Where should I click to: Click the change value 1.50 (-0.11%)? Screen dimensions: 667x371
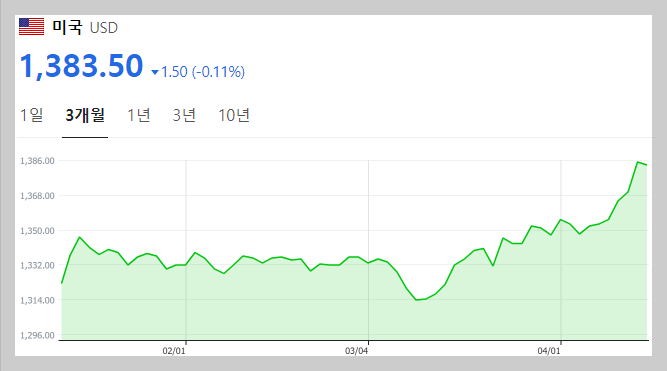pos(203,71)
